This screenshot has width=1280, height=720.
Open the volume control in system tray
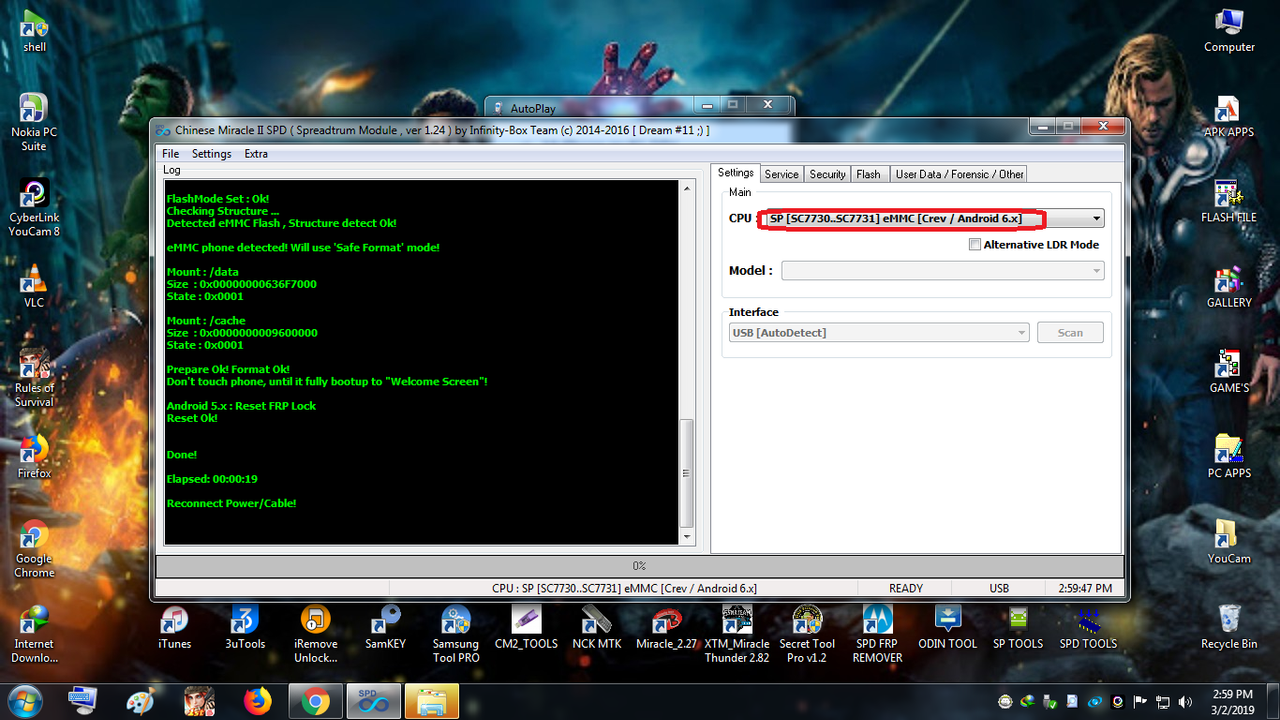tap(1186, 702)
